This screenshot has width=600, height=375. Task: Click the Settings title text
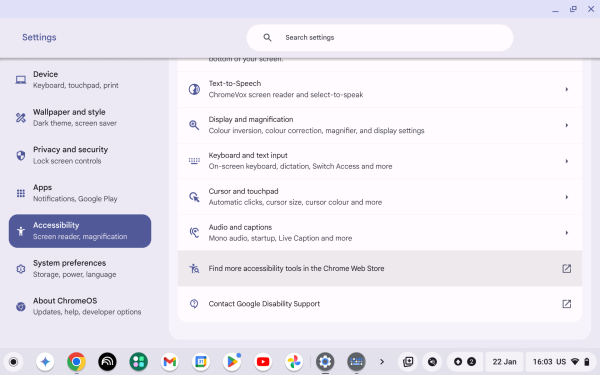tap(39, 37)
